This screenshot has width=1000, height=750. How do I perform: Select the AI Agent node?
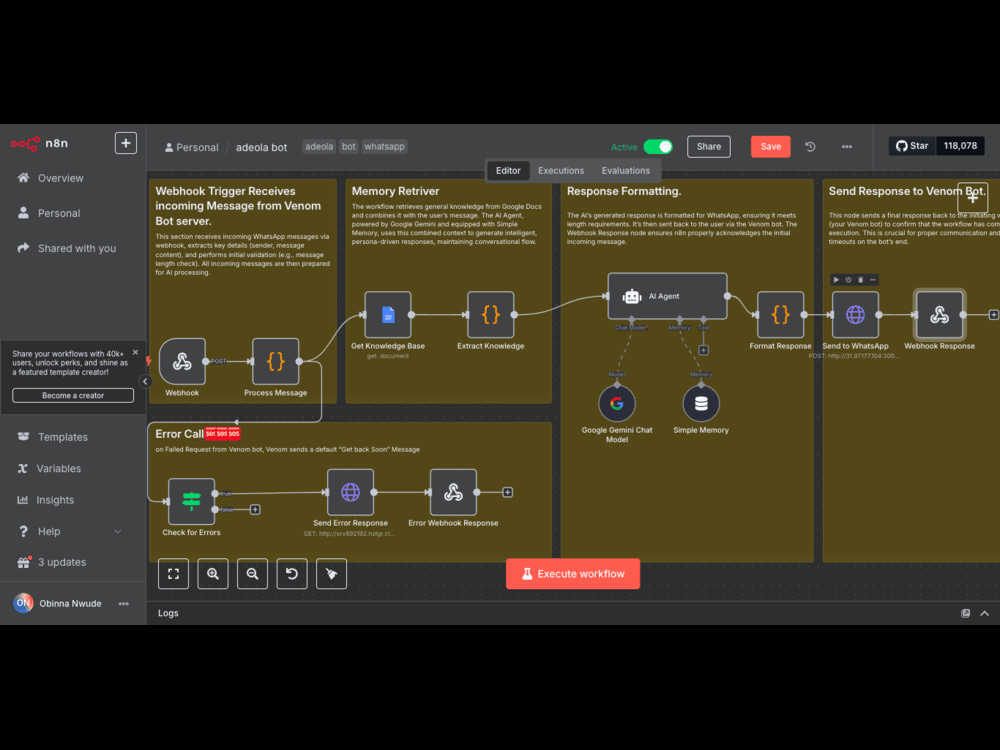click(x=667, y=296)
